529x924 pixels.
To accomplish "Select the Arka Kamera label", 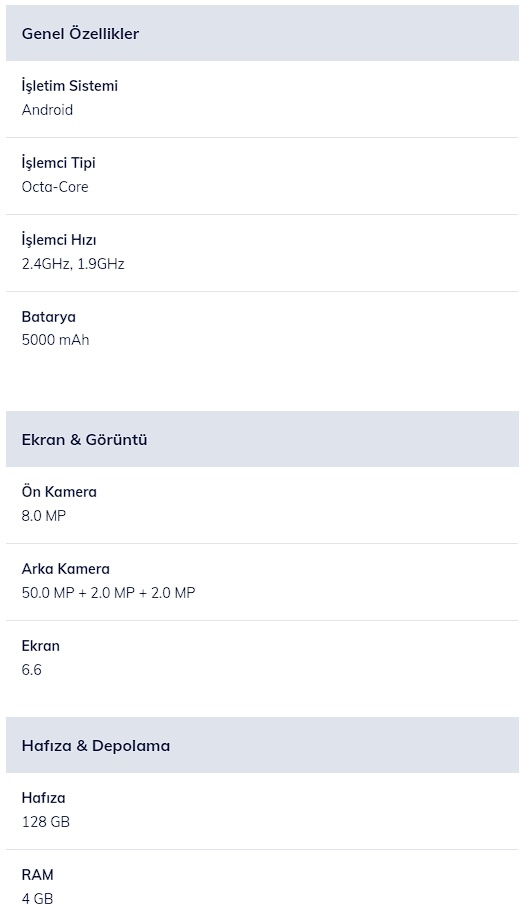I will pyautogui.click(x=65, y=569).
